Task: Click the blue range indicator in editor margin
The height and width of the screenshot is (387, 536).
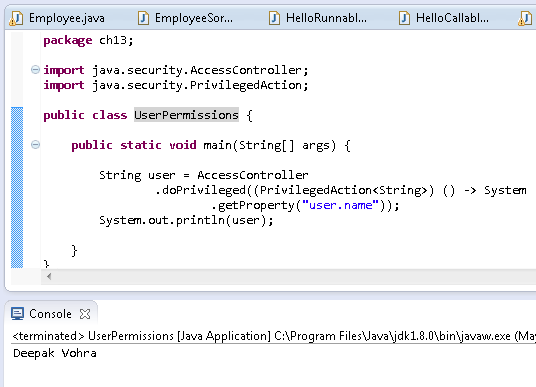Action: (17, 187)
